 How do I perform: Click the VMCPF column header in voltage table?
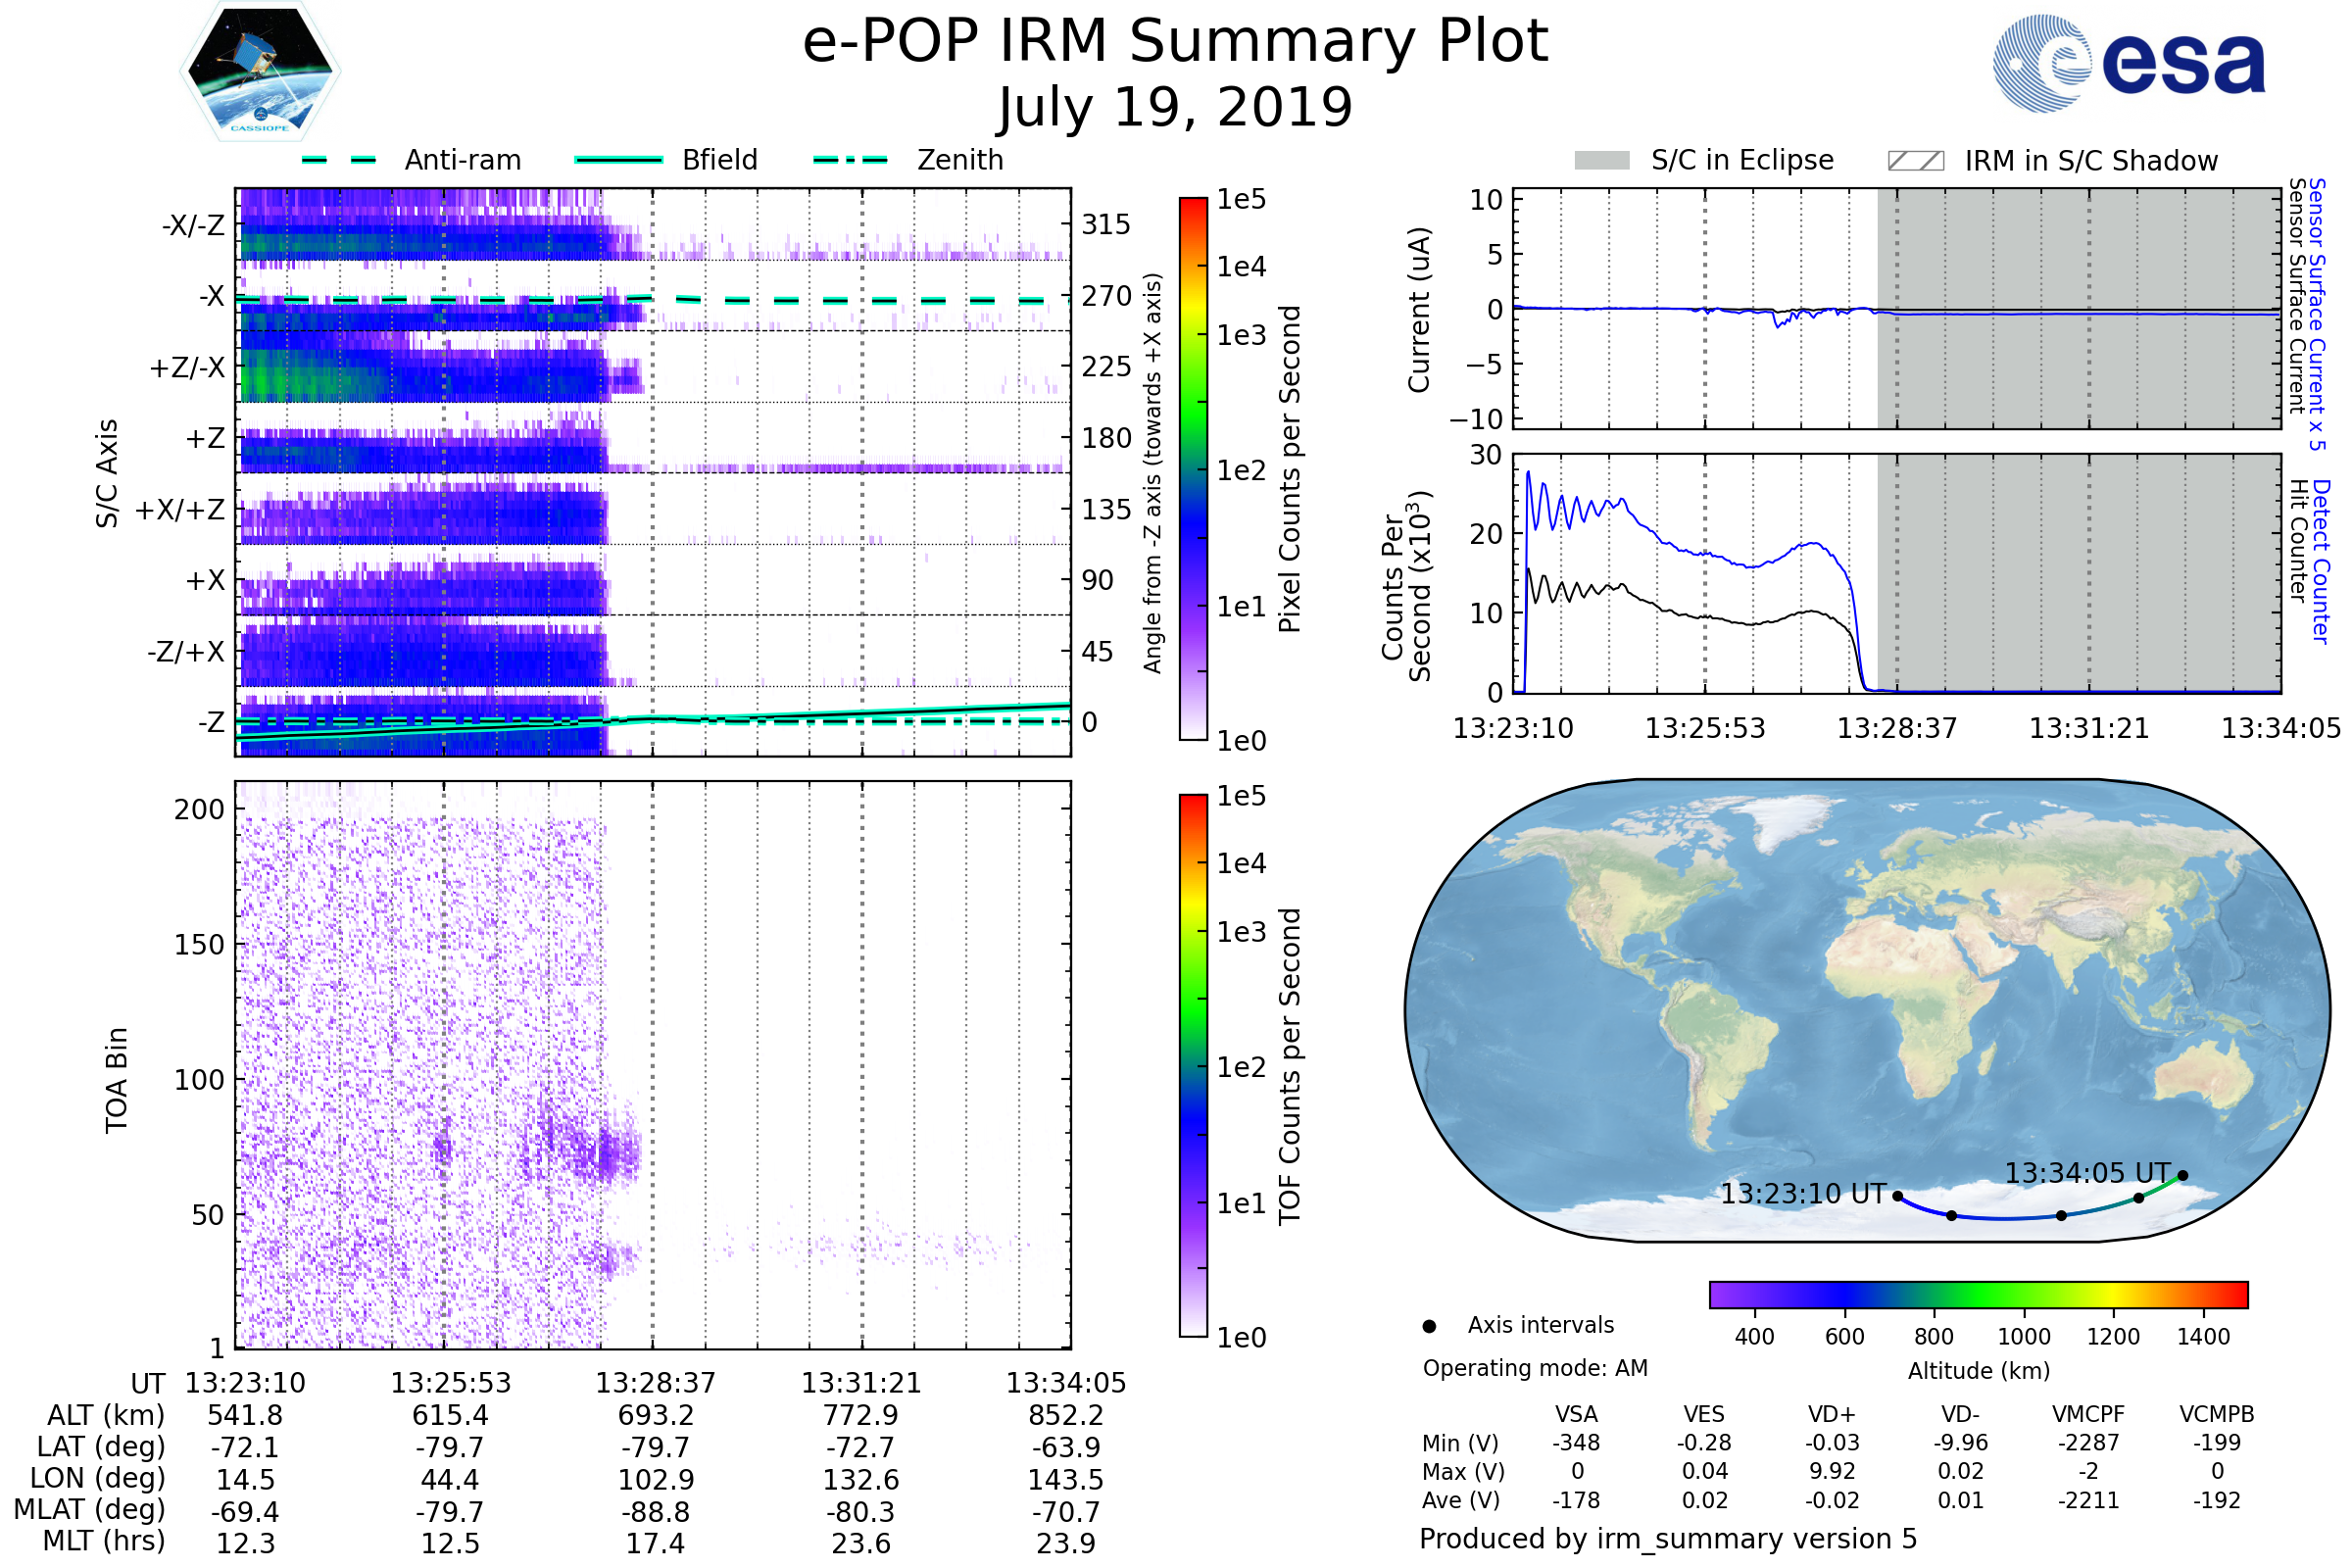2088,1414
